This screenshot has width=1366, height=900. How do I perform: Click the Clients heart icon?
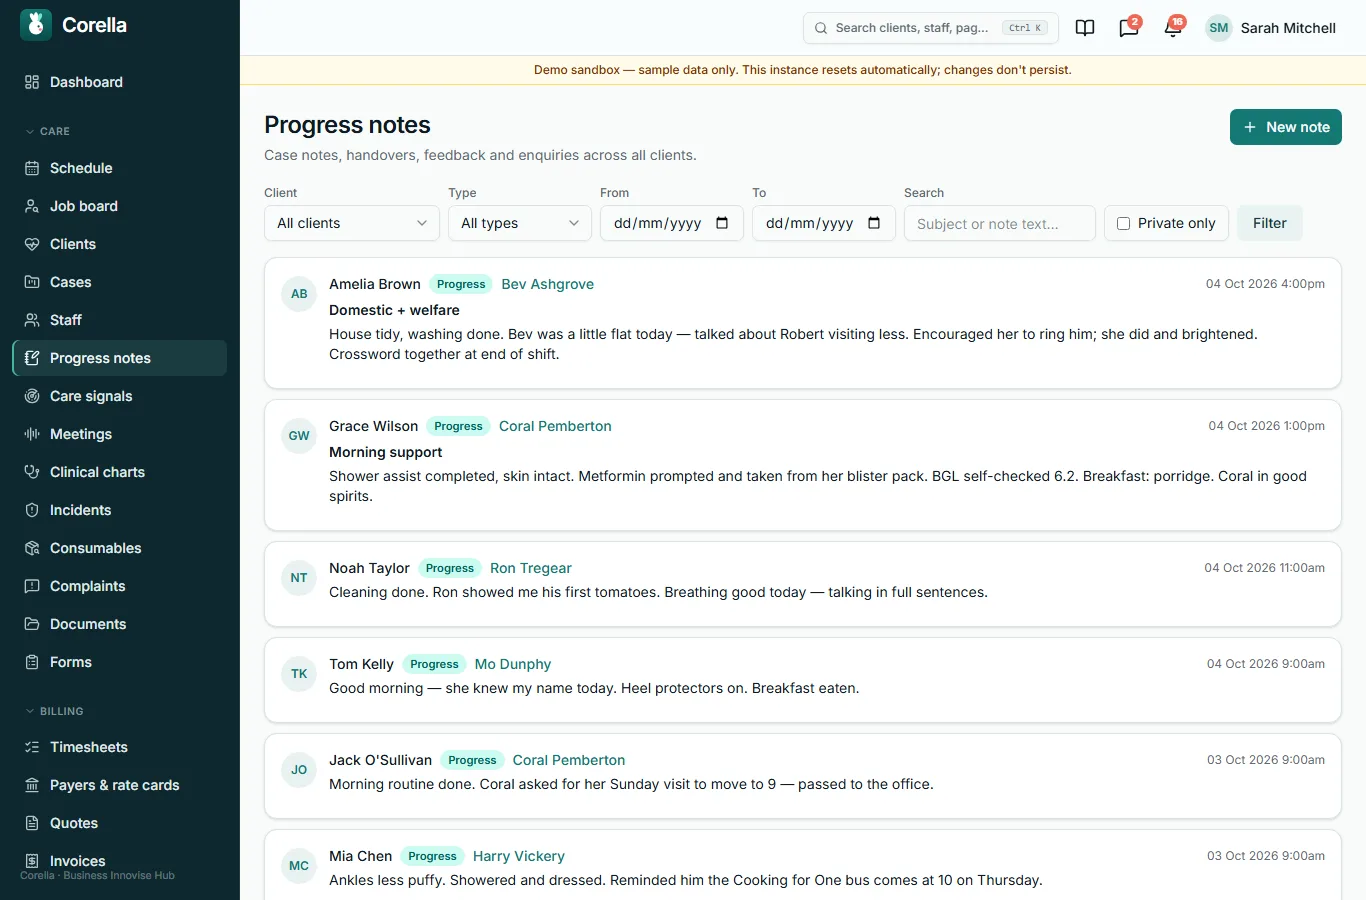32,244
